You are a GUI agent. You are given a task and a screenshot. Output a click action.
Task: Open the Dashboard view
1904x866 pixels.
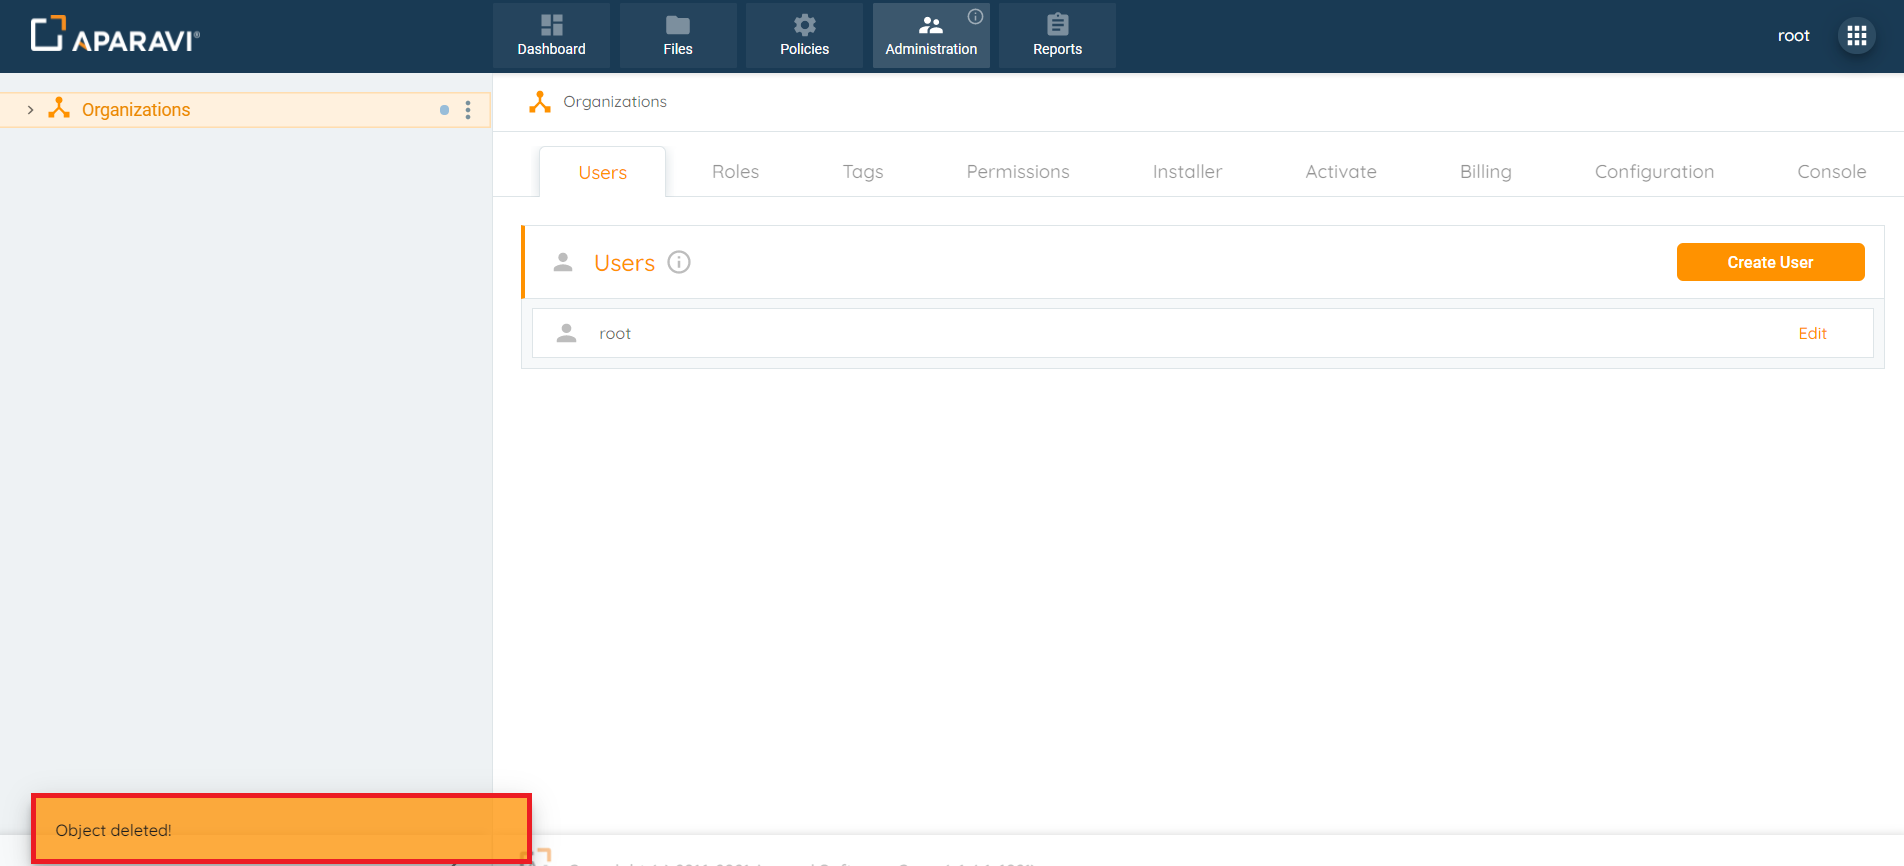[551, 36]
